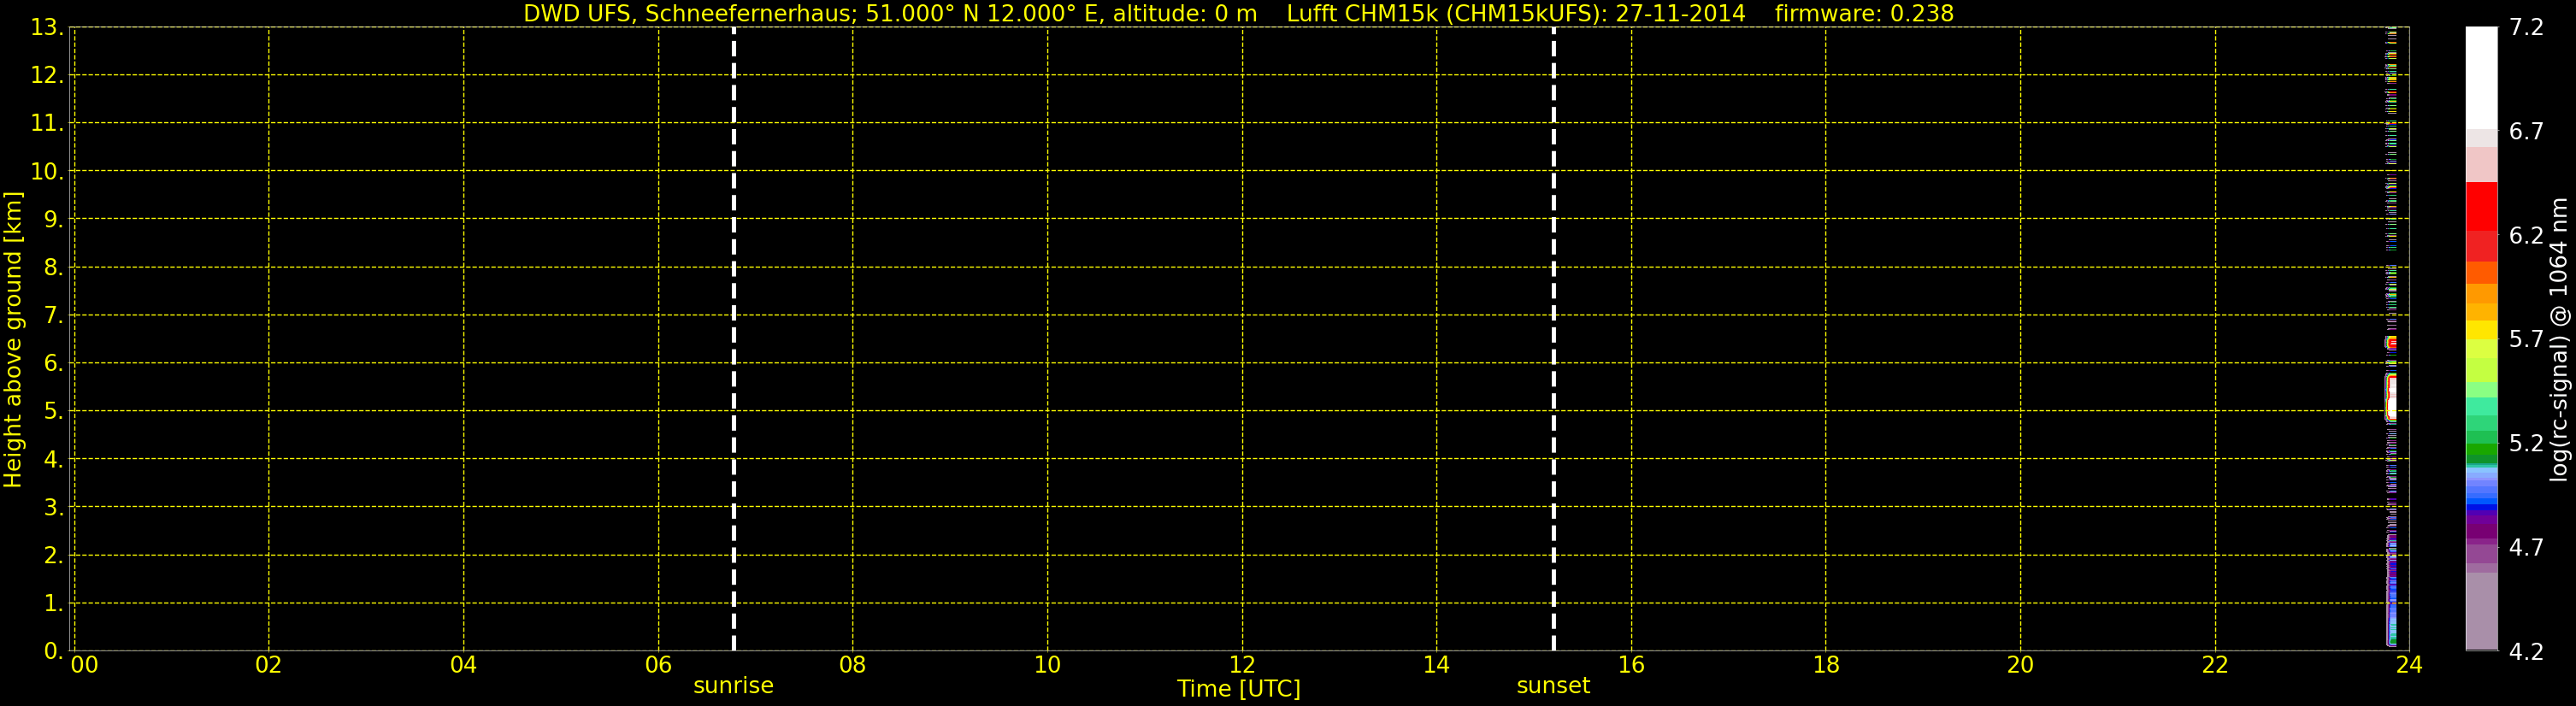Click the "5." tick on the height axis

point(53,412)
